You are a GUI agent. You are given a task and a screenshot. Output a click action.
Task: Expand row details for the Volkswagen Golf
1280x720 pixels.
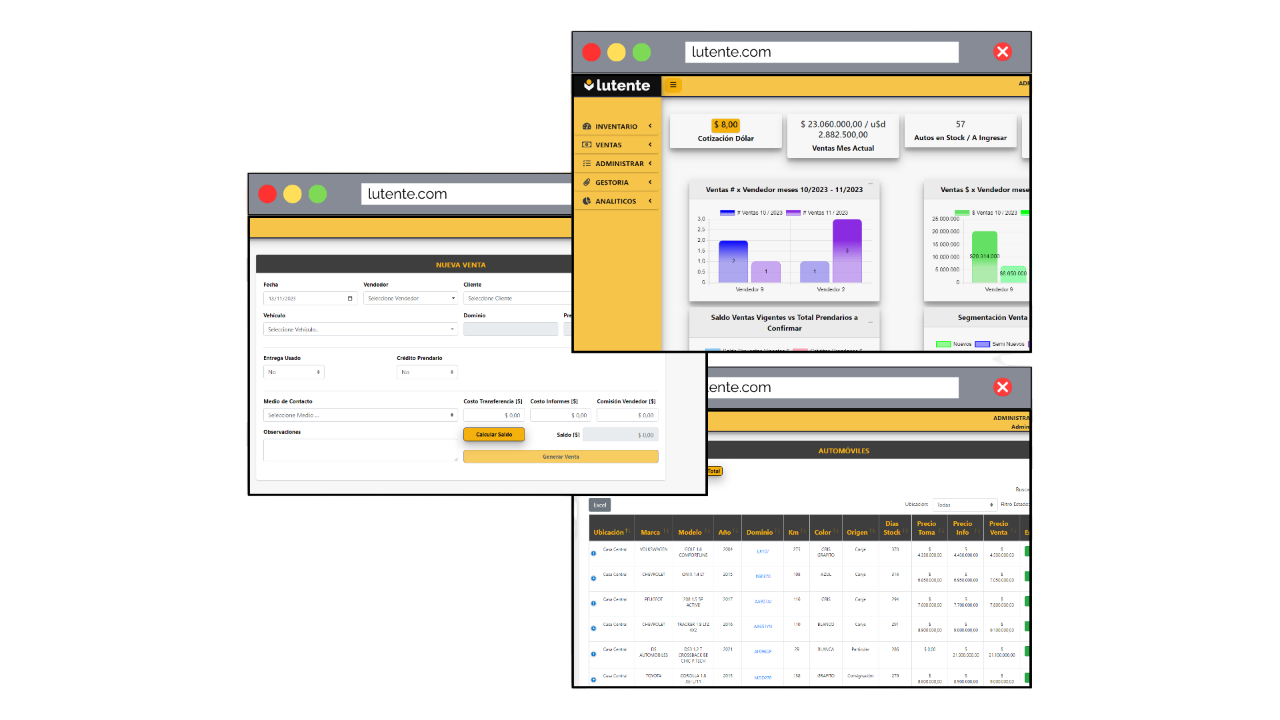tap(593, 553)
